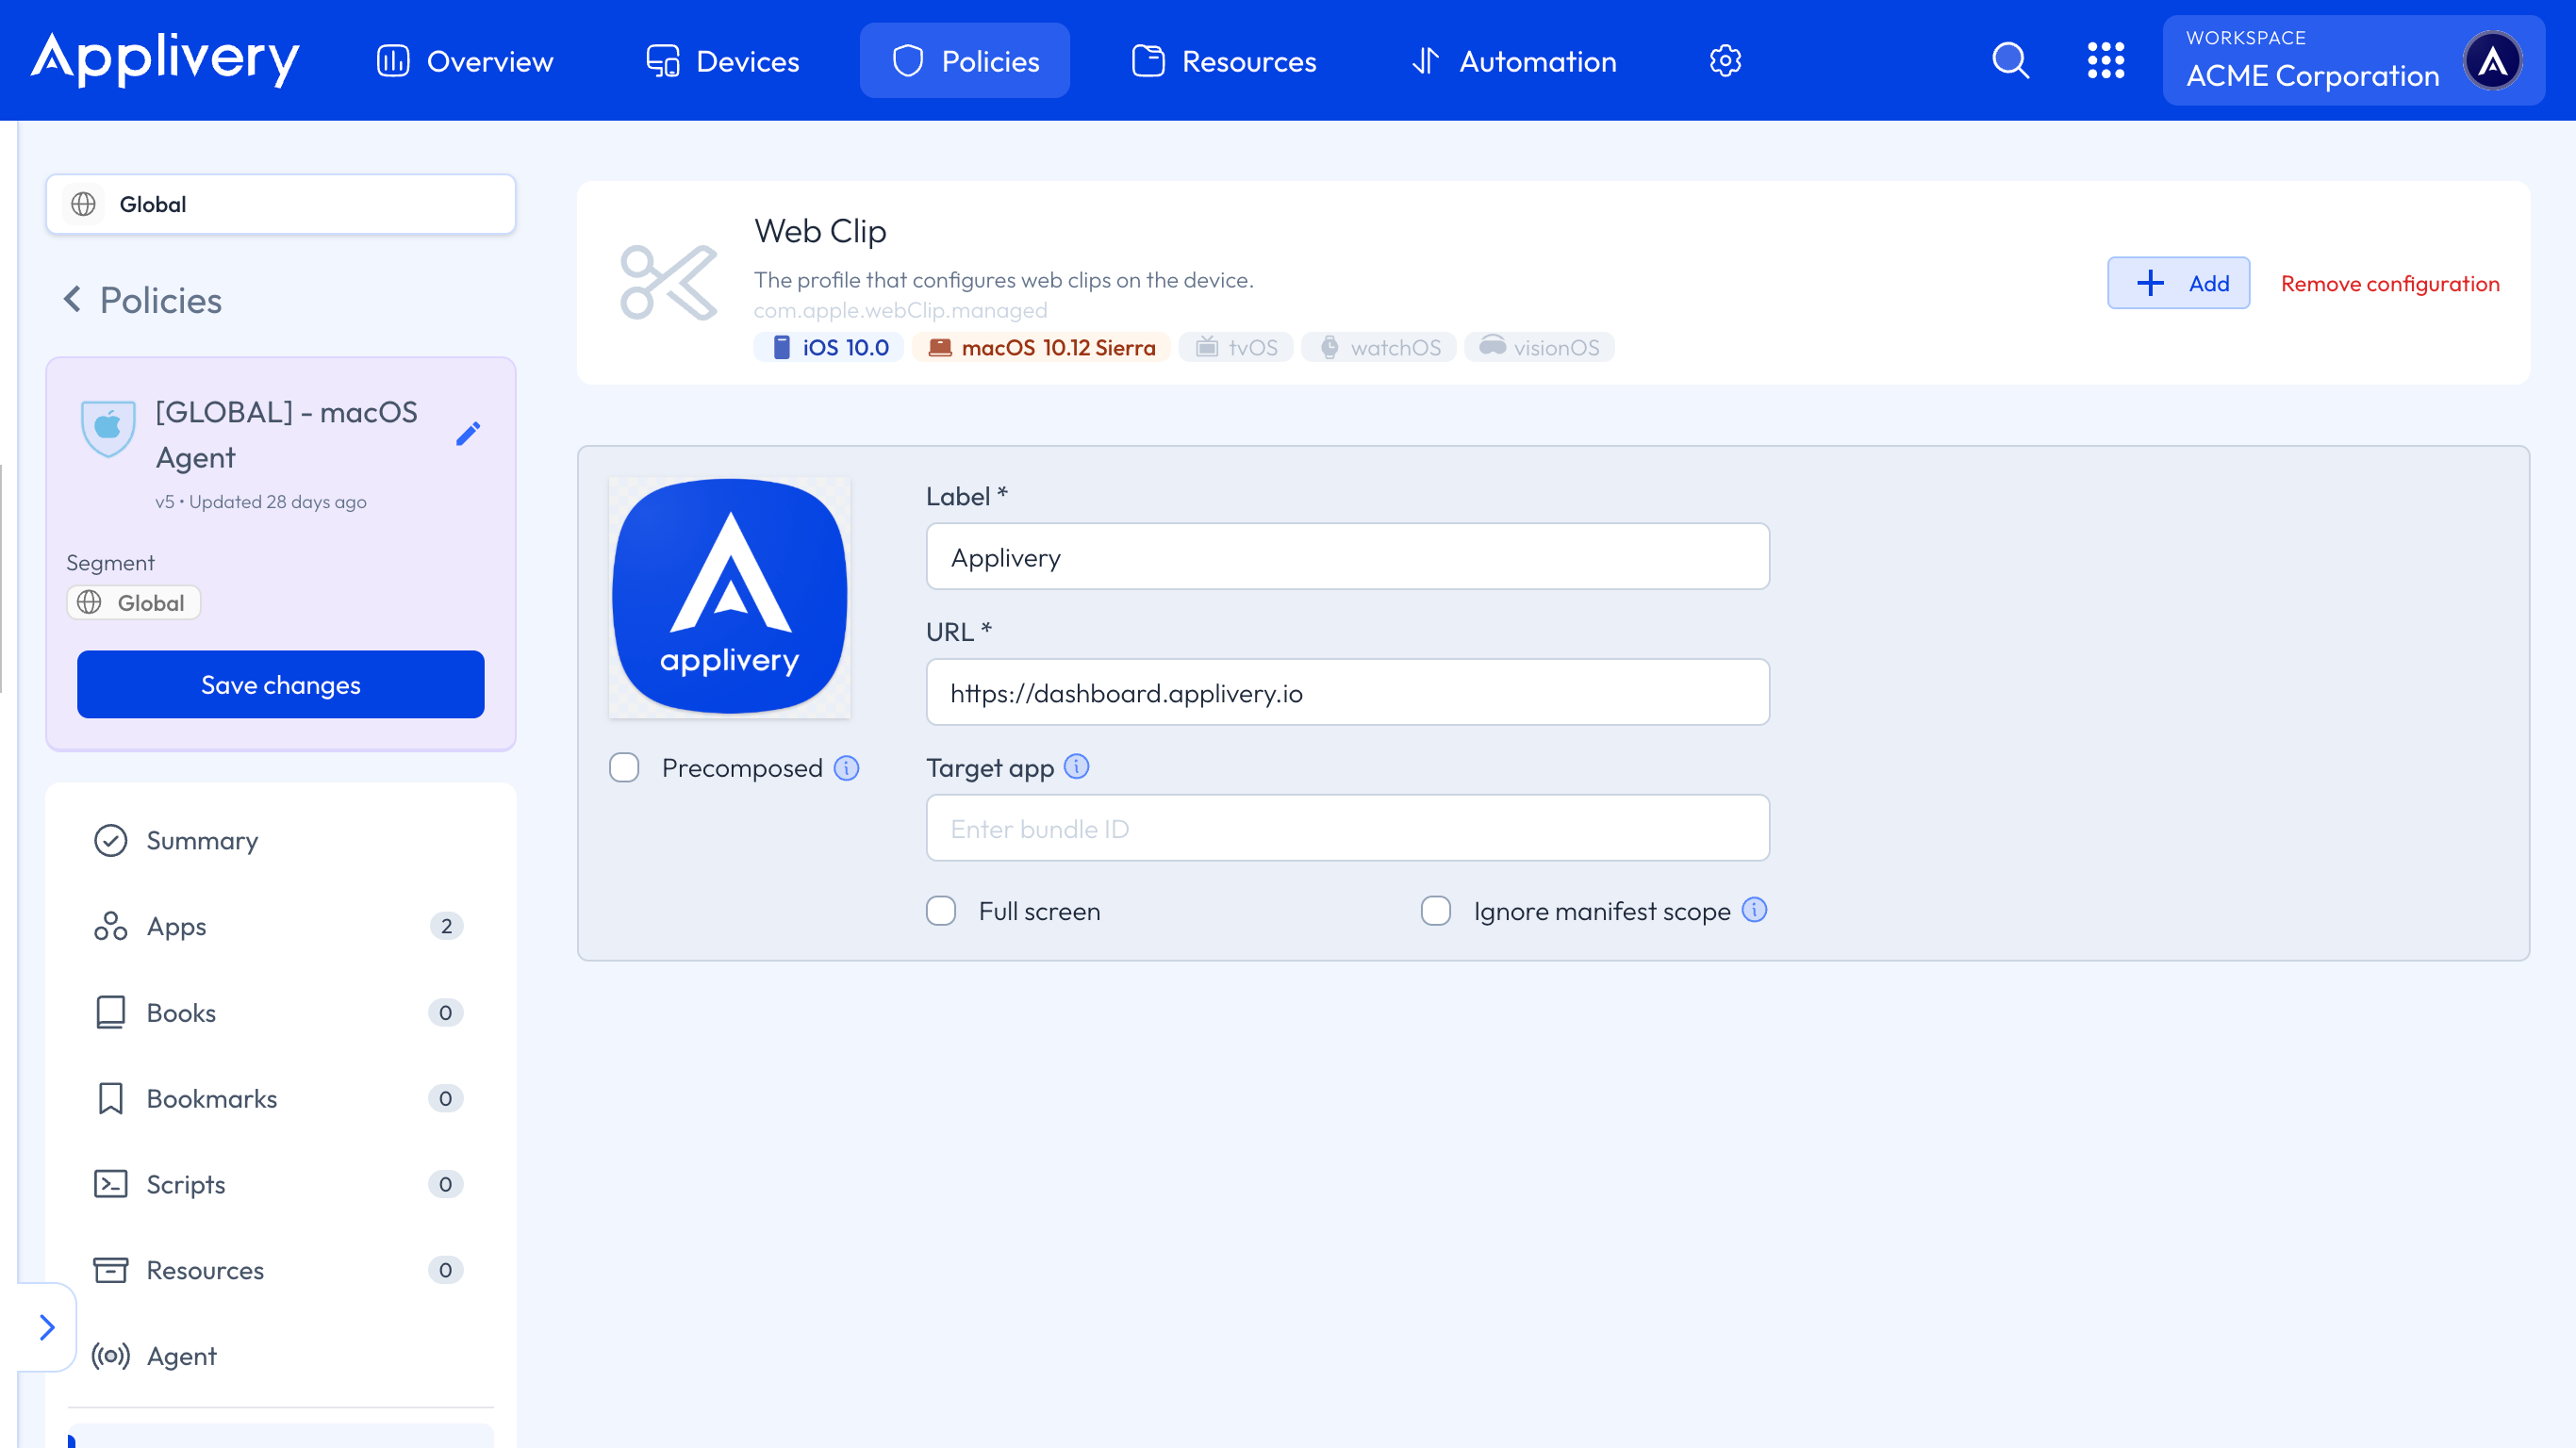Select Books in policy sidebar
Viewport: 2576px width, 1448px height.
coord(281,1012)
